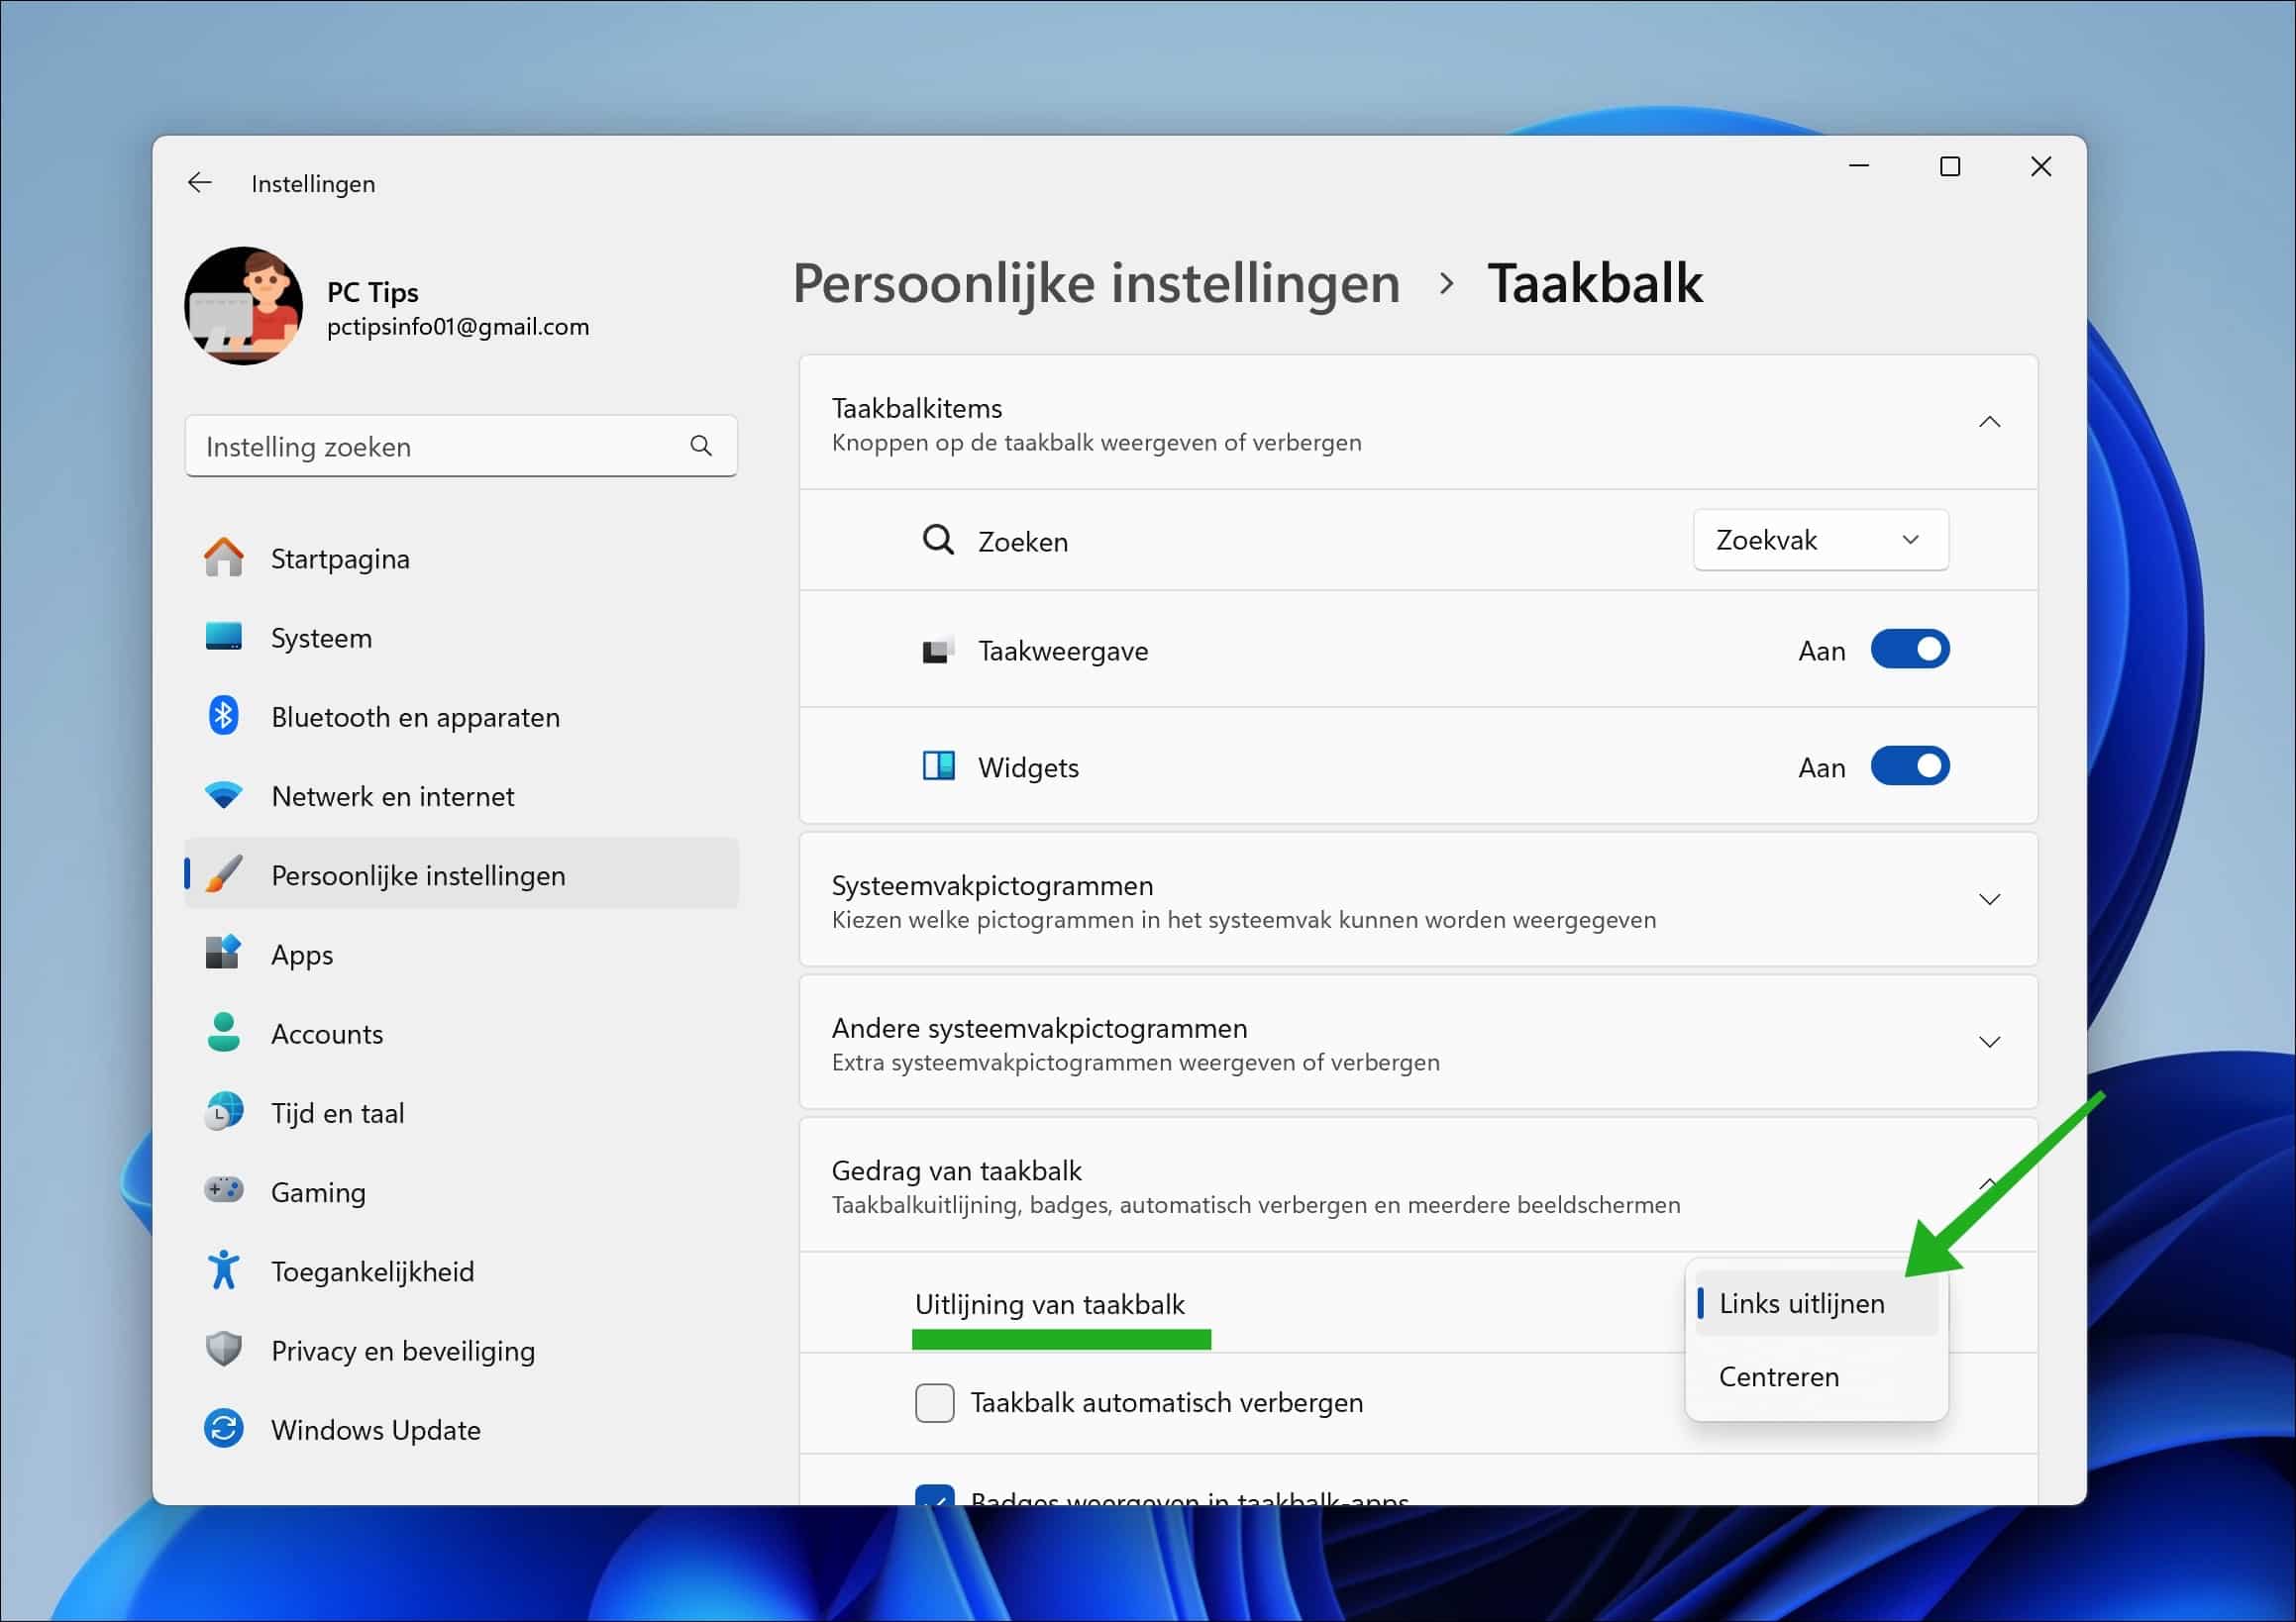The height and width of the screenshot is (1622, 2296).
Task: Select the Netwerk en internet wifi icon
Action: [x=224, y=795]
